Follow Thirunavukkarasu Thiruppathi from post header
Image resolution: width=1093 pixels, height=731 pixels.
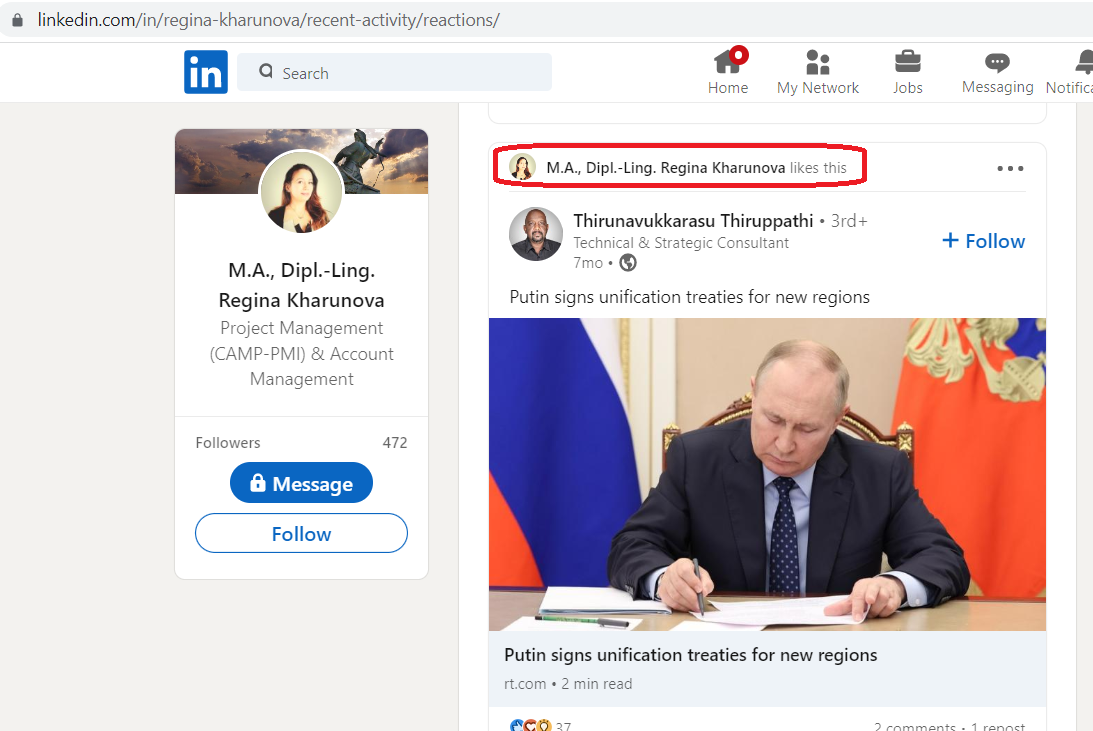pos(983,241)
